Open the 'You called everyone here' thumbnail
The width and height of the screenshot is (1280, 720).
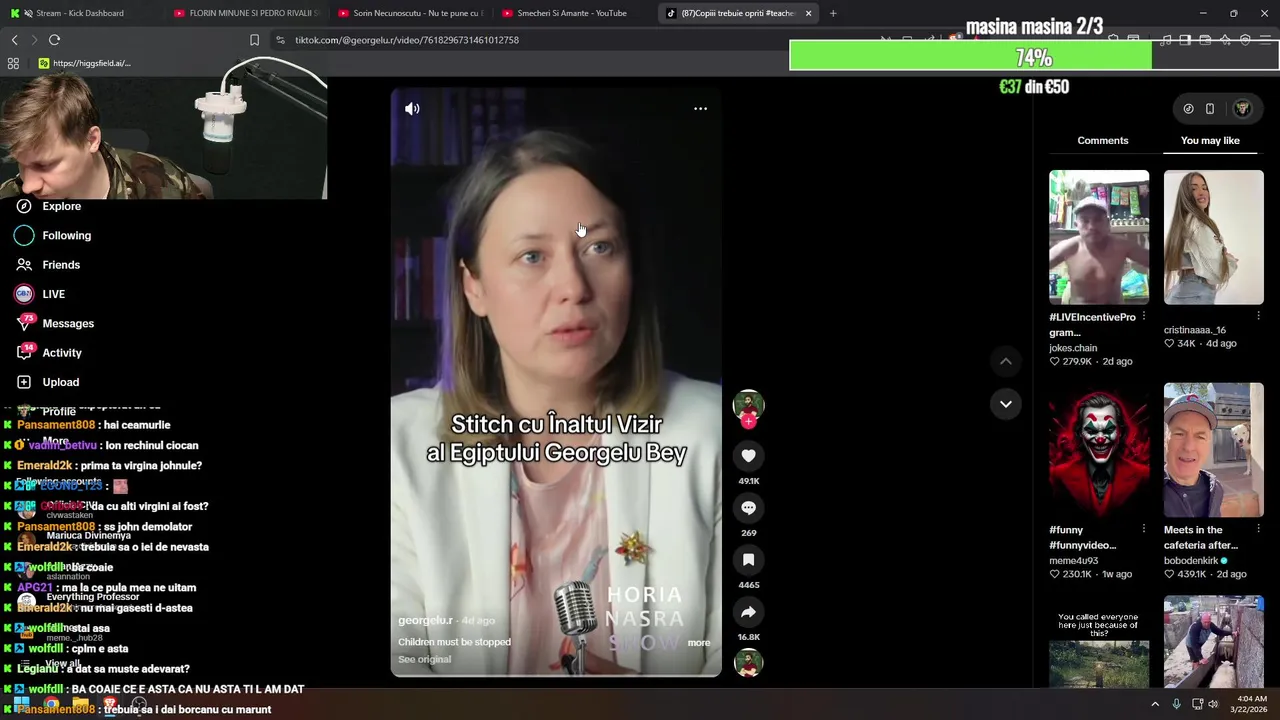pyautogui.click(x=1099, y=641)
